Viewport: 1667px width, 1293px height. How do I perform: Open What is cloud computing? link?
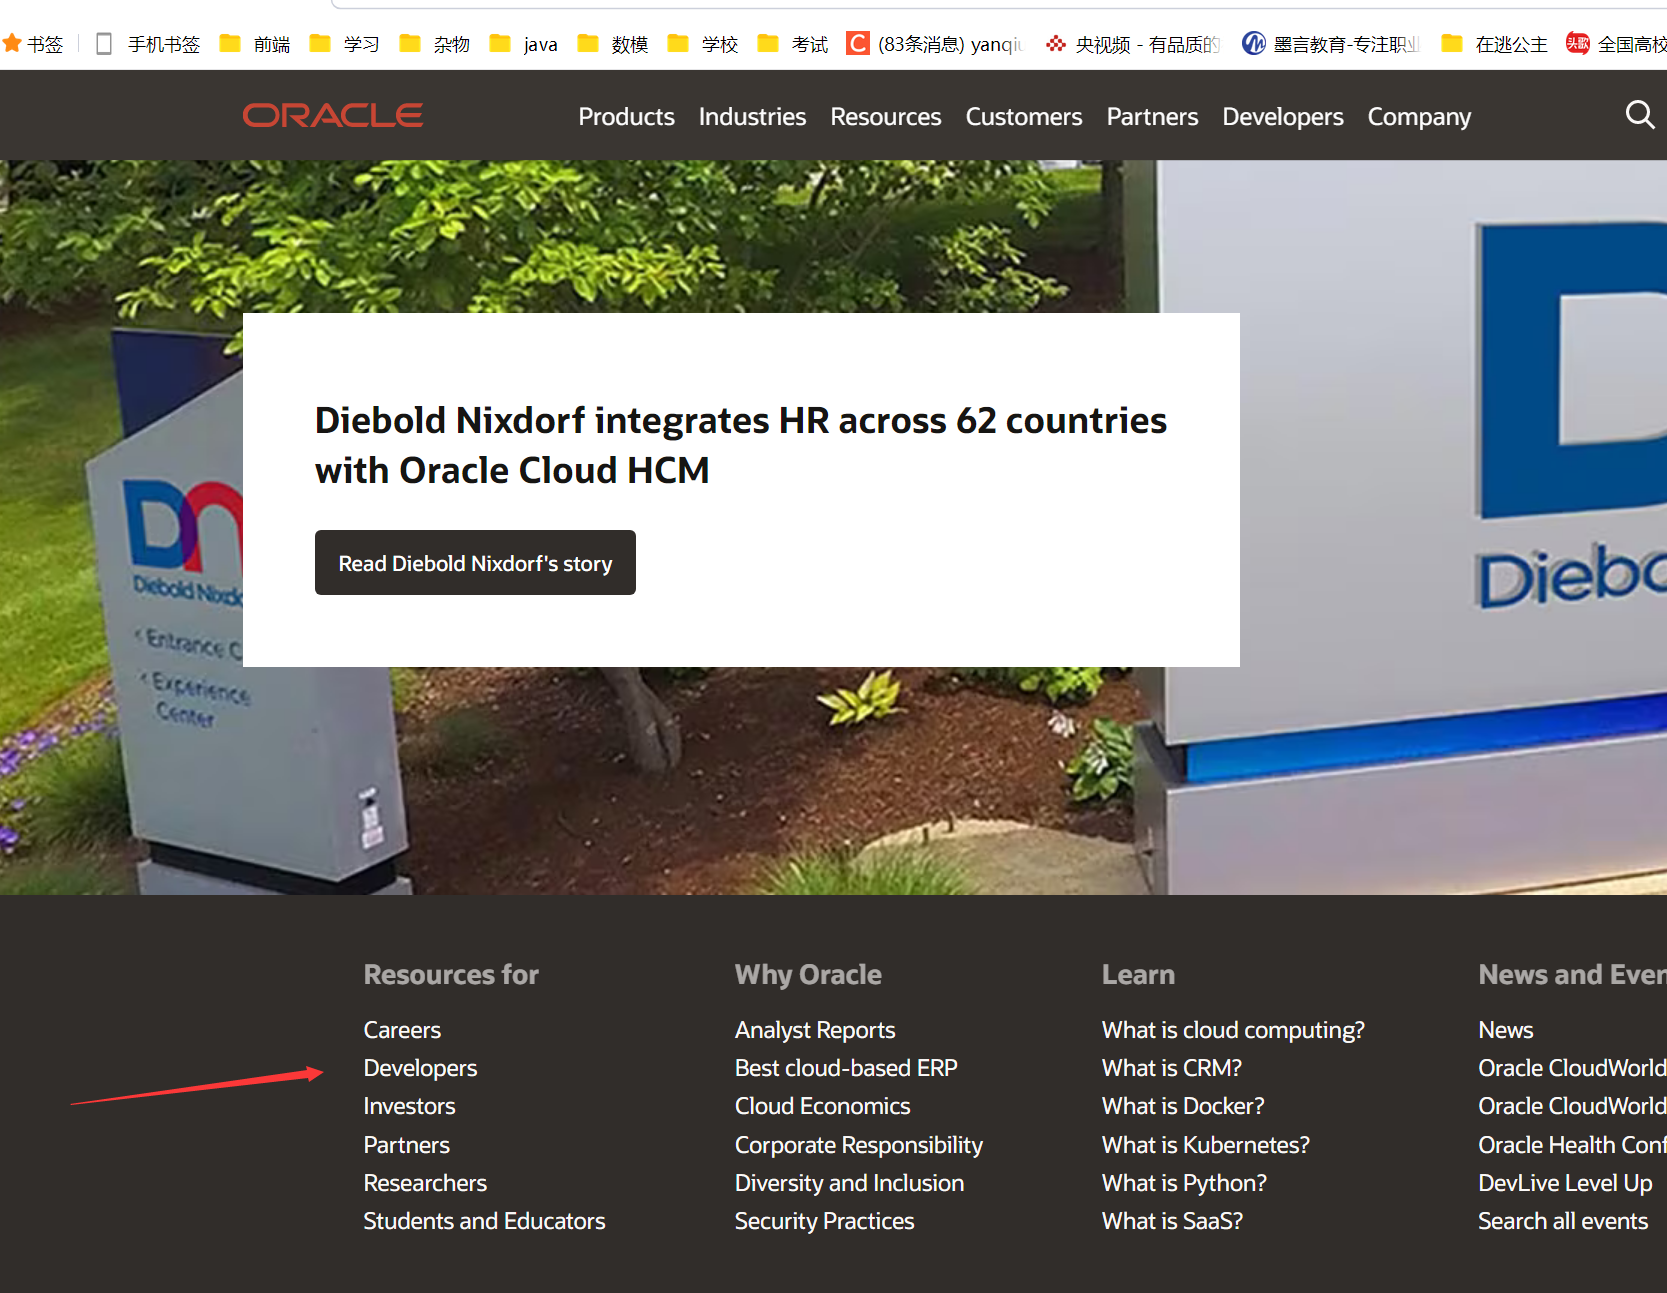[1233, 1030]
